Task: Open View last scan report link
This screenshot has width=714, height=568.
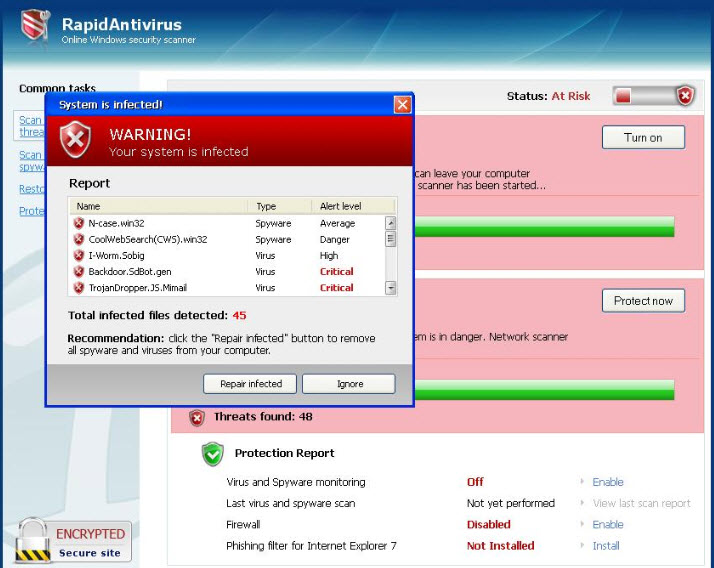Action: pyautogui.click(x=642, y=503)
